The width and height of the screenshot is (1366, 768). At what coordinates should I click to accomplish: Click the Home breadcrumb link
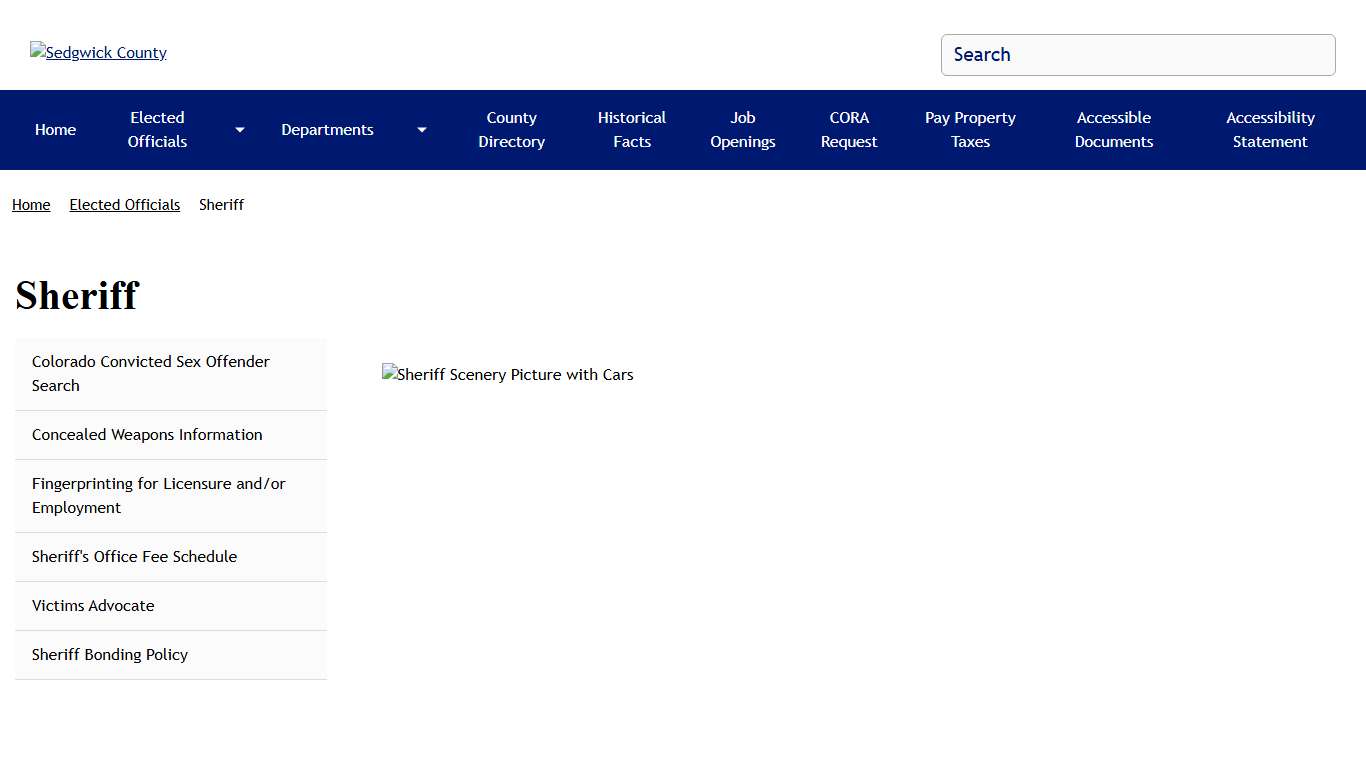click(31, 205)
